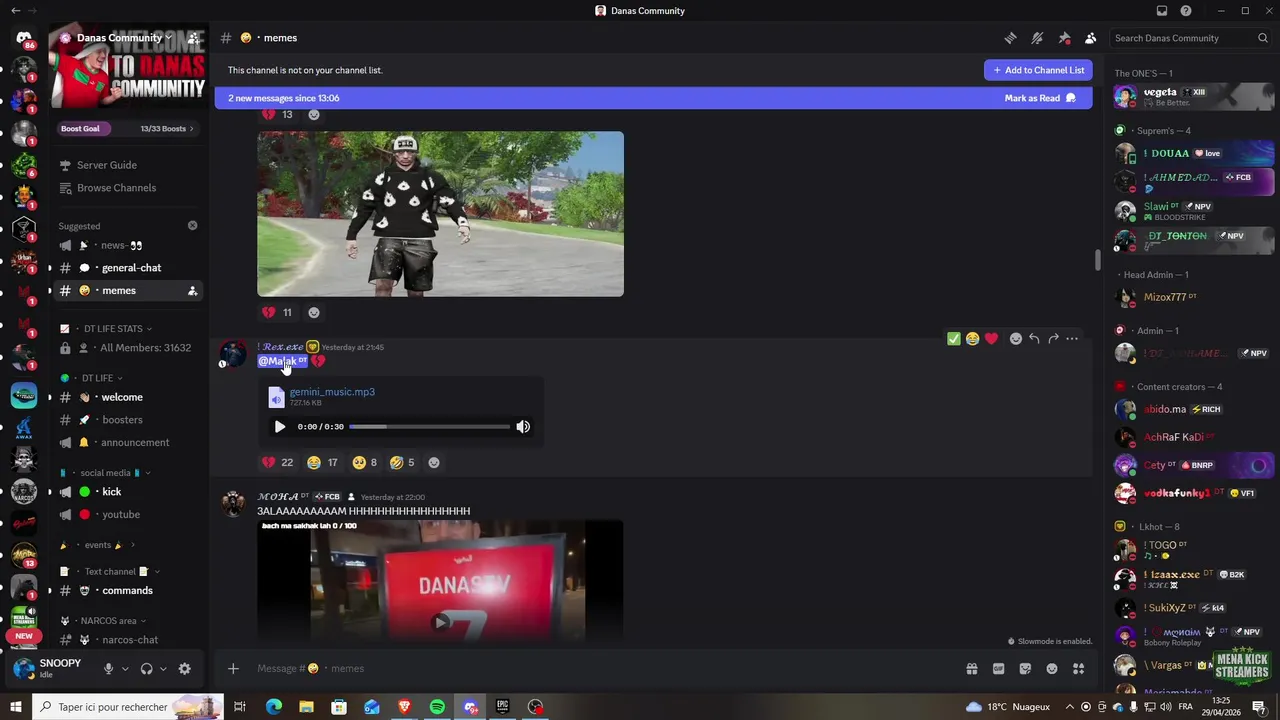Click Mark as Read button

pyautogui.click(x=1040, y=98)
